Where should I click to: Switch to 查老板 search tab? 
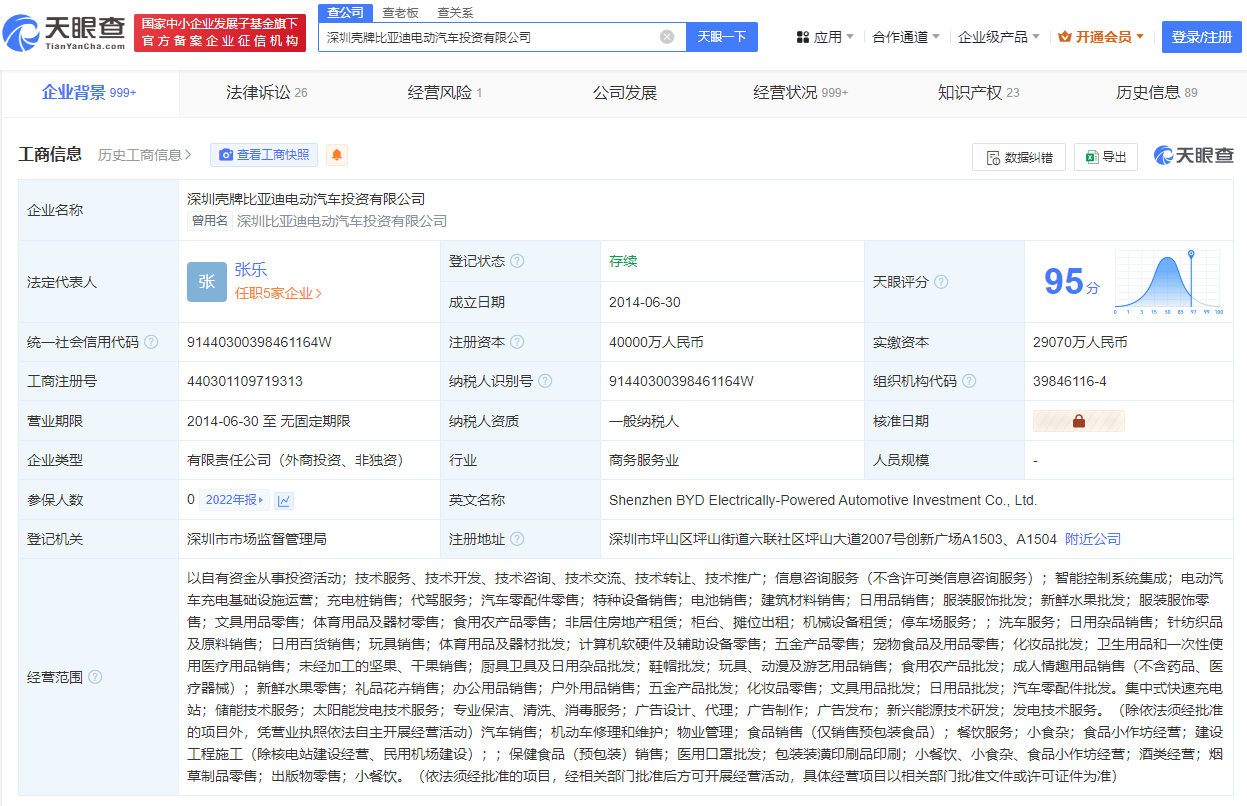click(x=400, y=12)
